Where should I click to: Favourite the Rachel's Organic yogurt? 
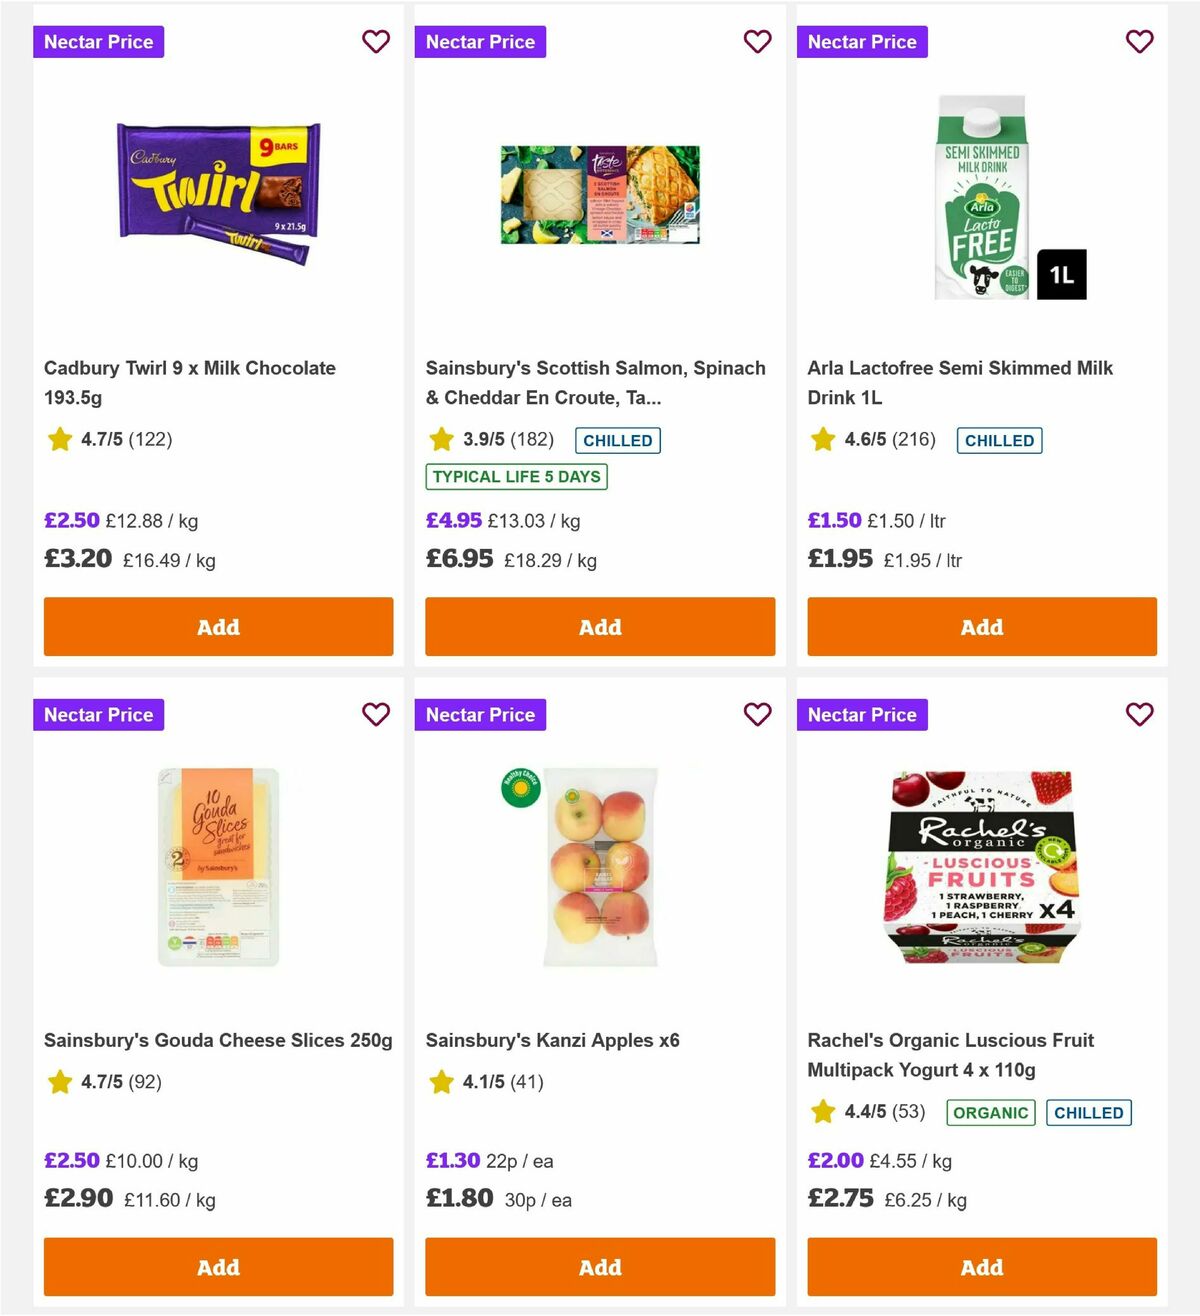pyautogui.click(x=1139, y=715)
